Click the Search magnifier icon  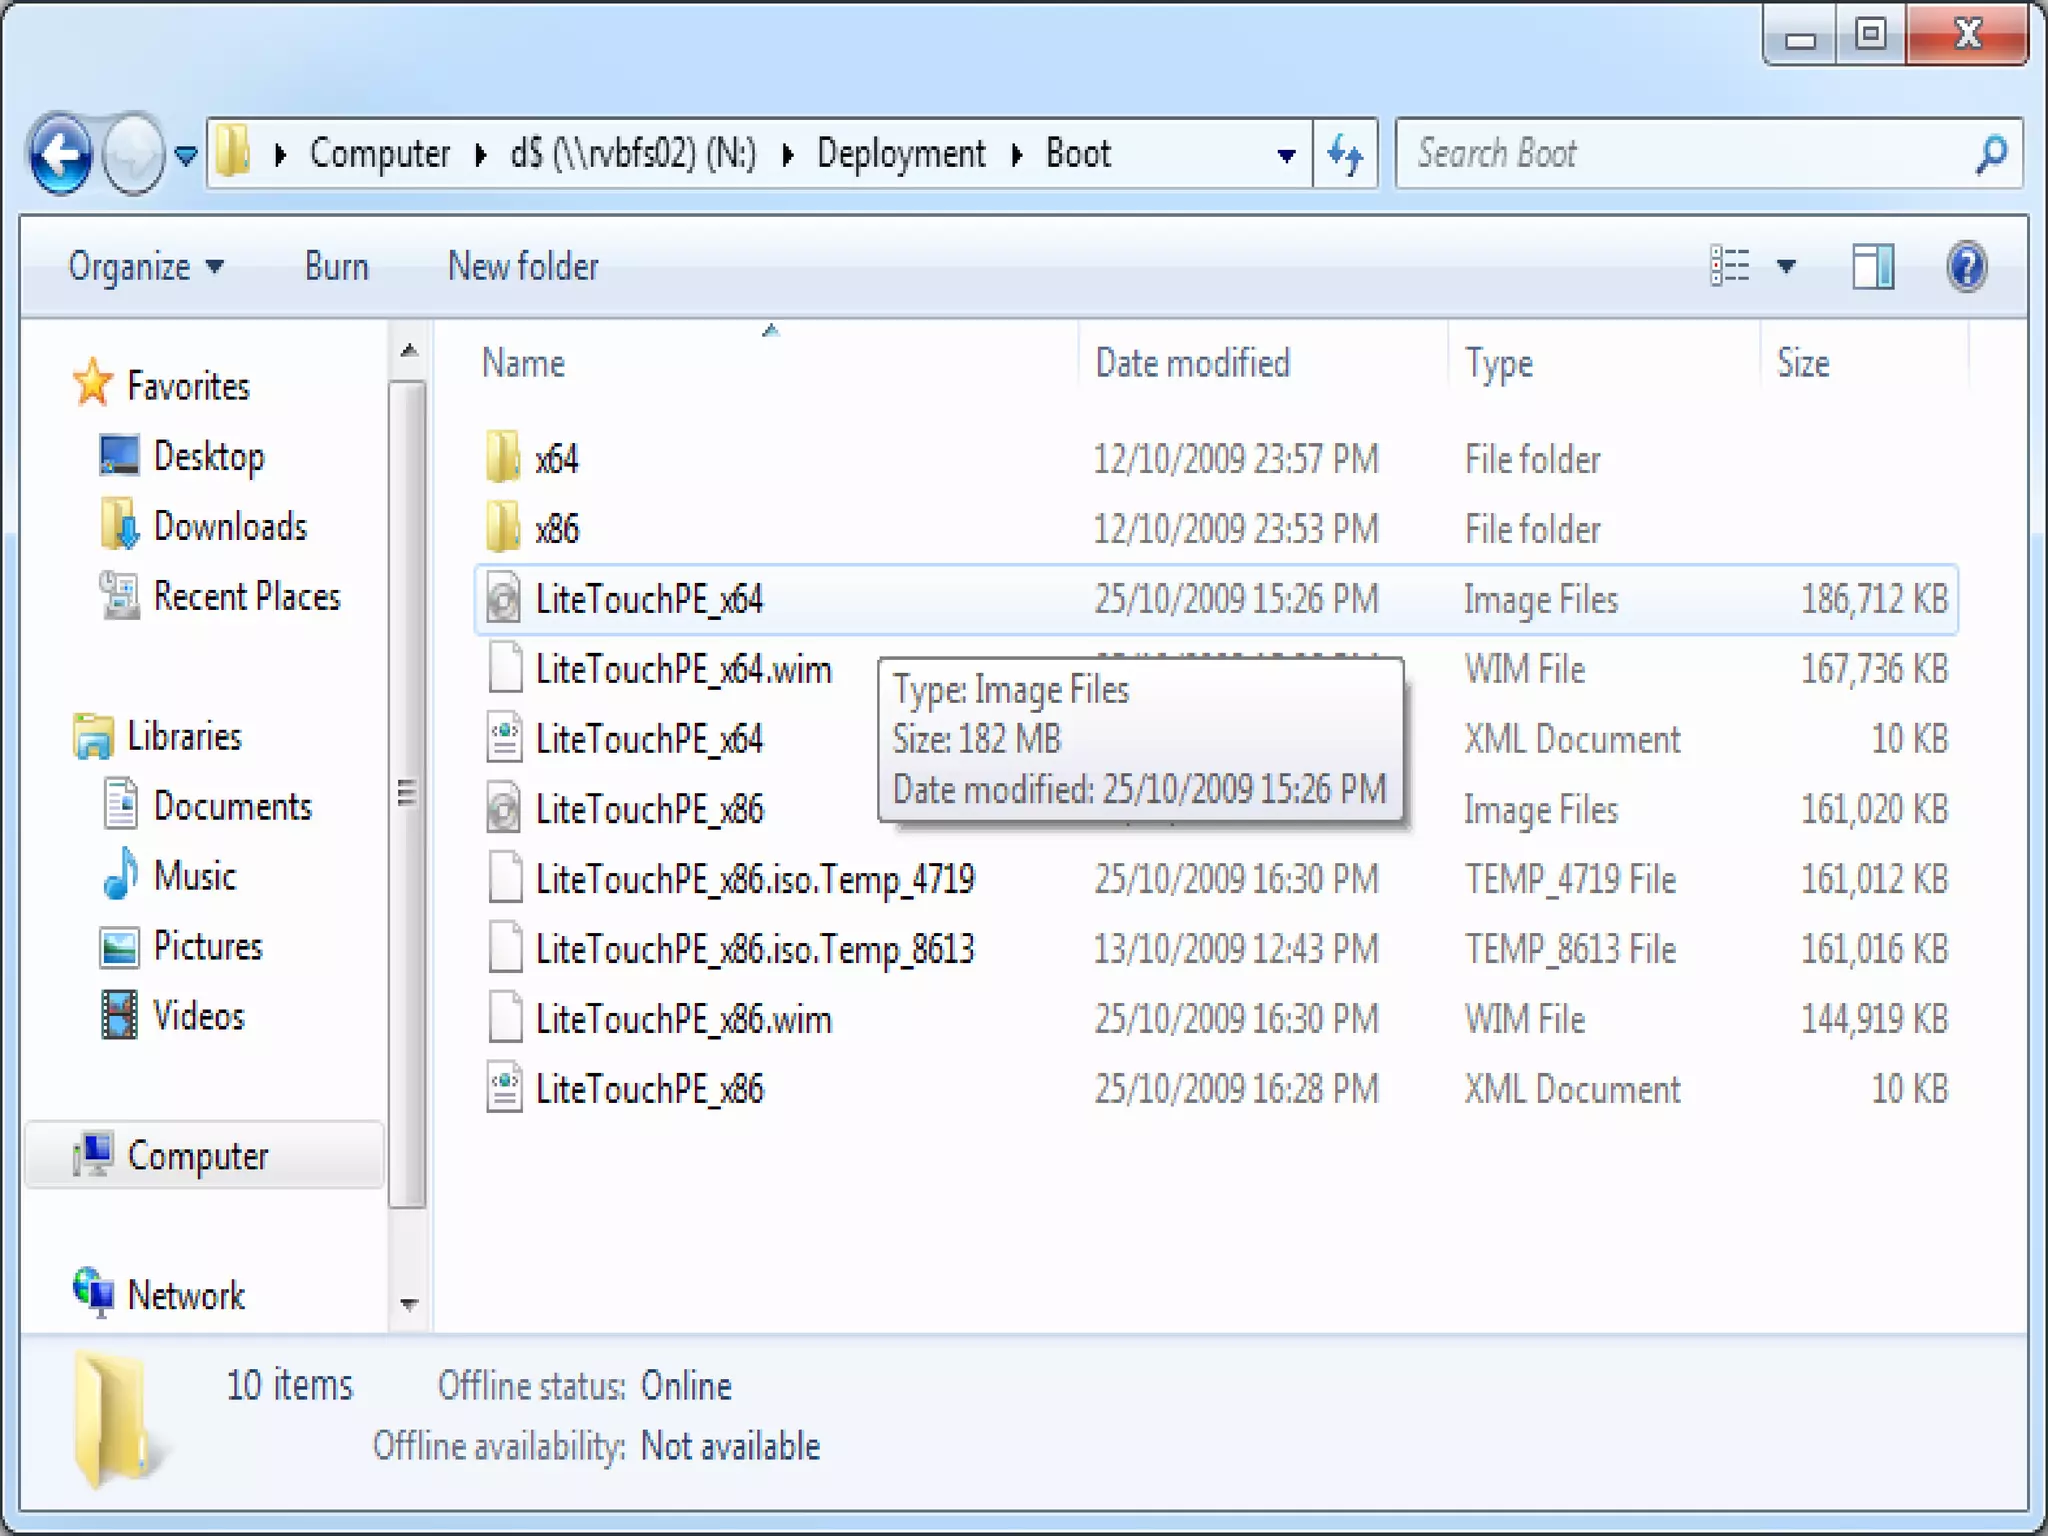coord(1991,154)
